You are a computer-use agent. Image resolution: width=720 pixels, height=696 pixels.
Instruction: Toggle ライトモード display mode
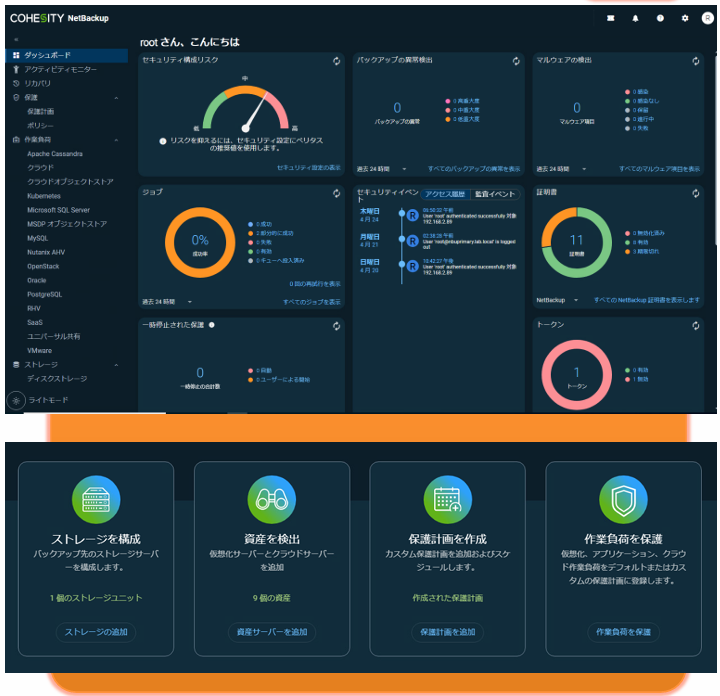48,400
